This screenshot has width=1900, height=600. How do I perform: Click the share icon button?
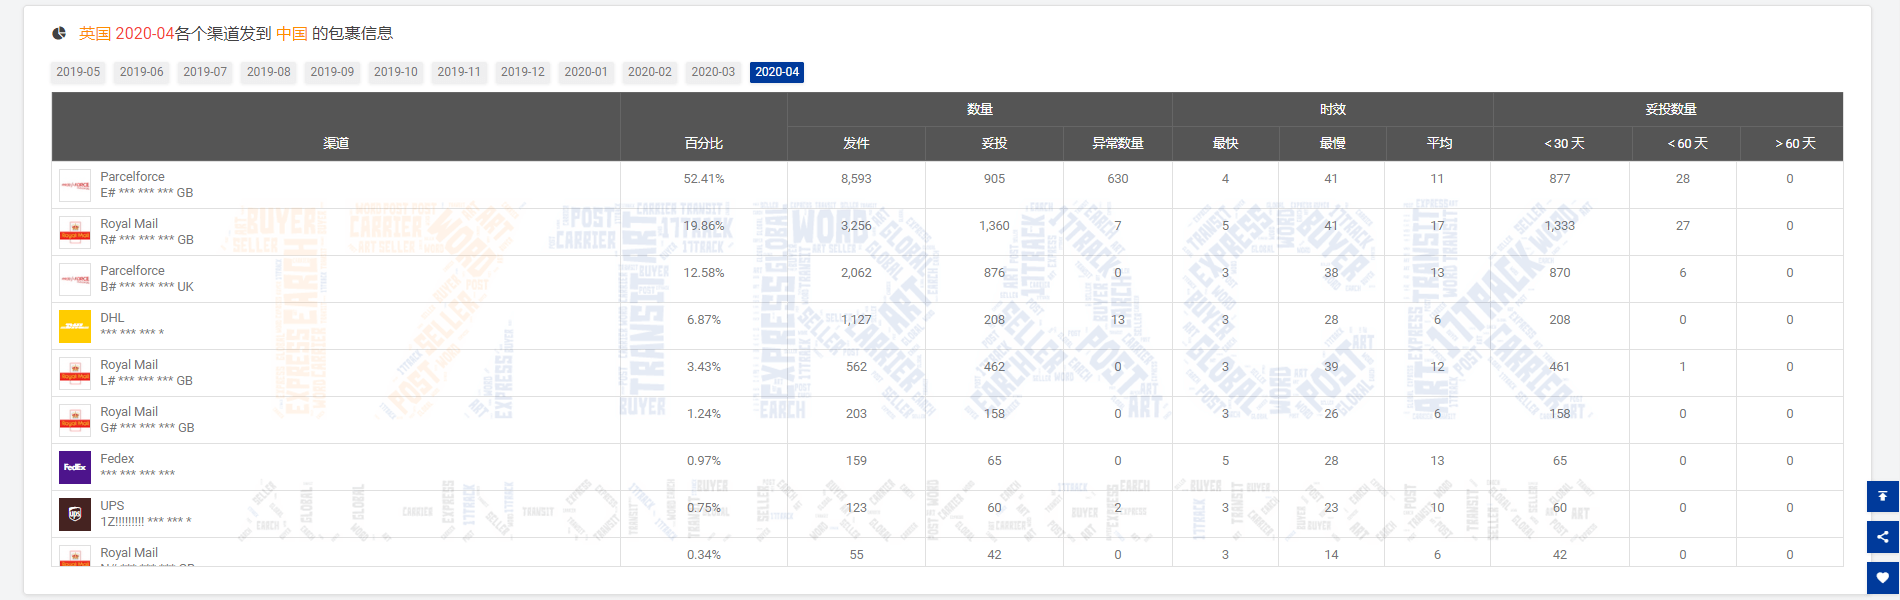1882,537
